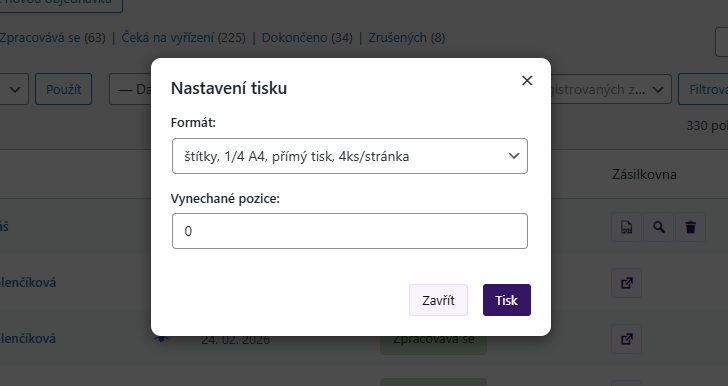Click the Použít button
Screen dimensions: 728x386
pos(64,89)
